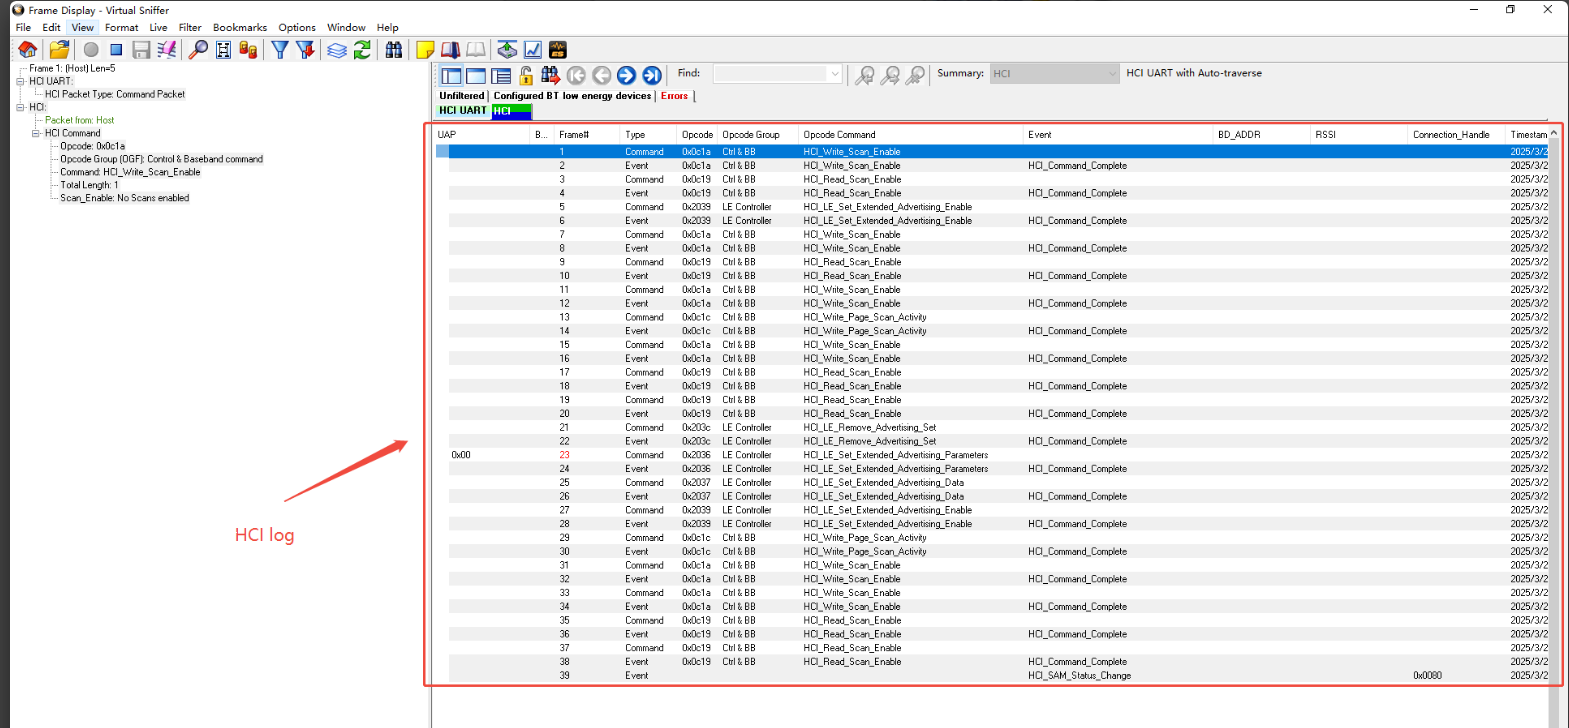
Task: Open the View menu
Action: [x=83, y=27]
